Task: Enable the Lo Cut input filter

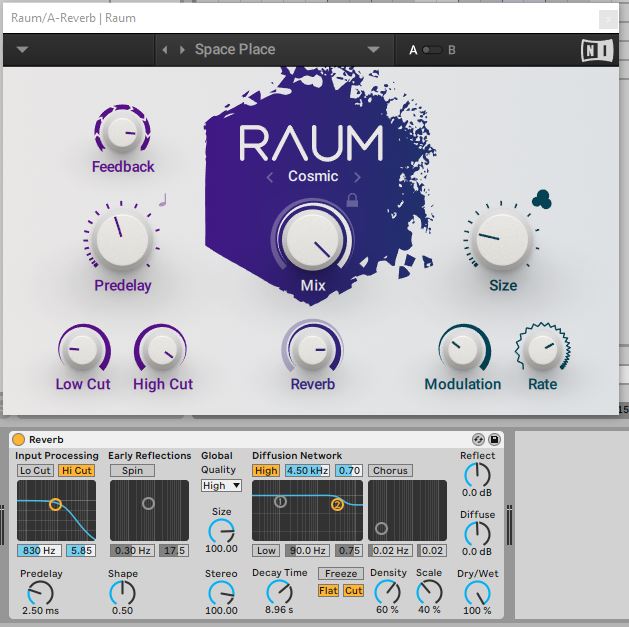Action: coord(35,471)
